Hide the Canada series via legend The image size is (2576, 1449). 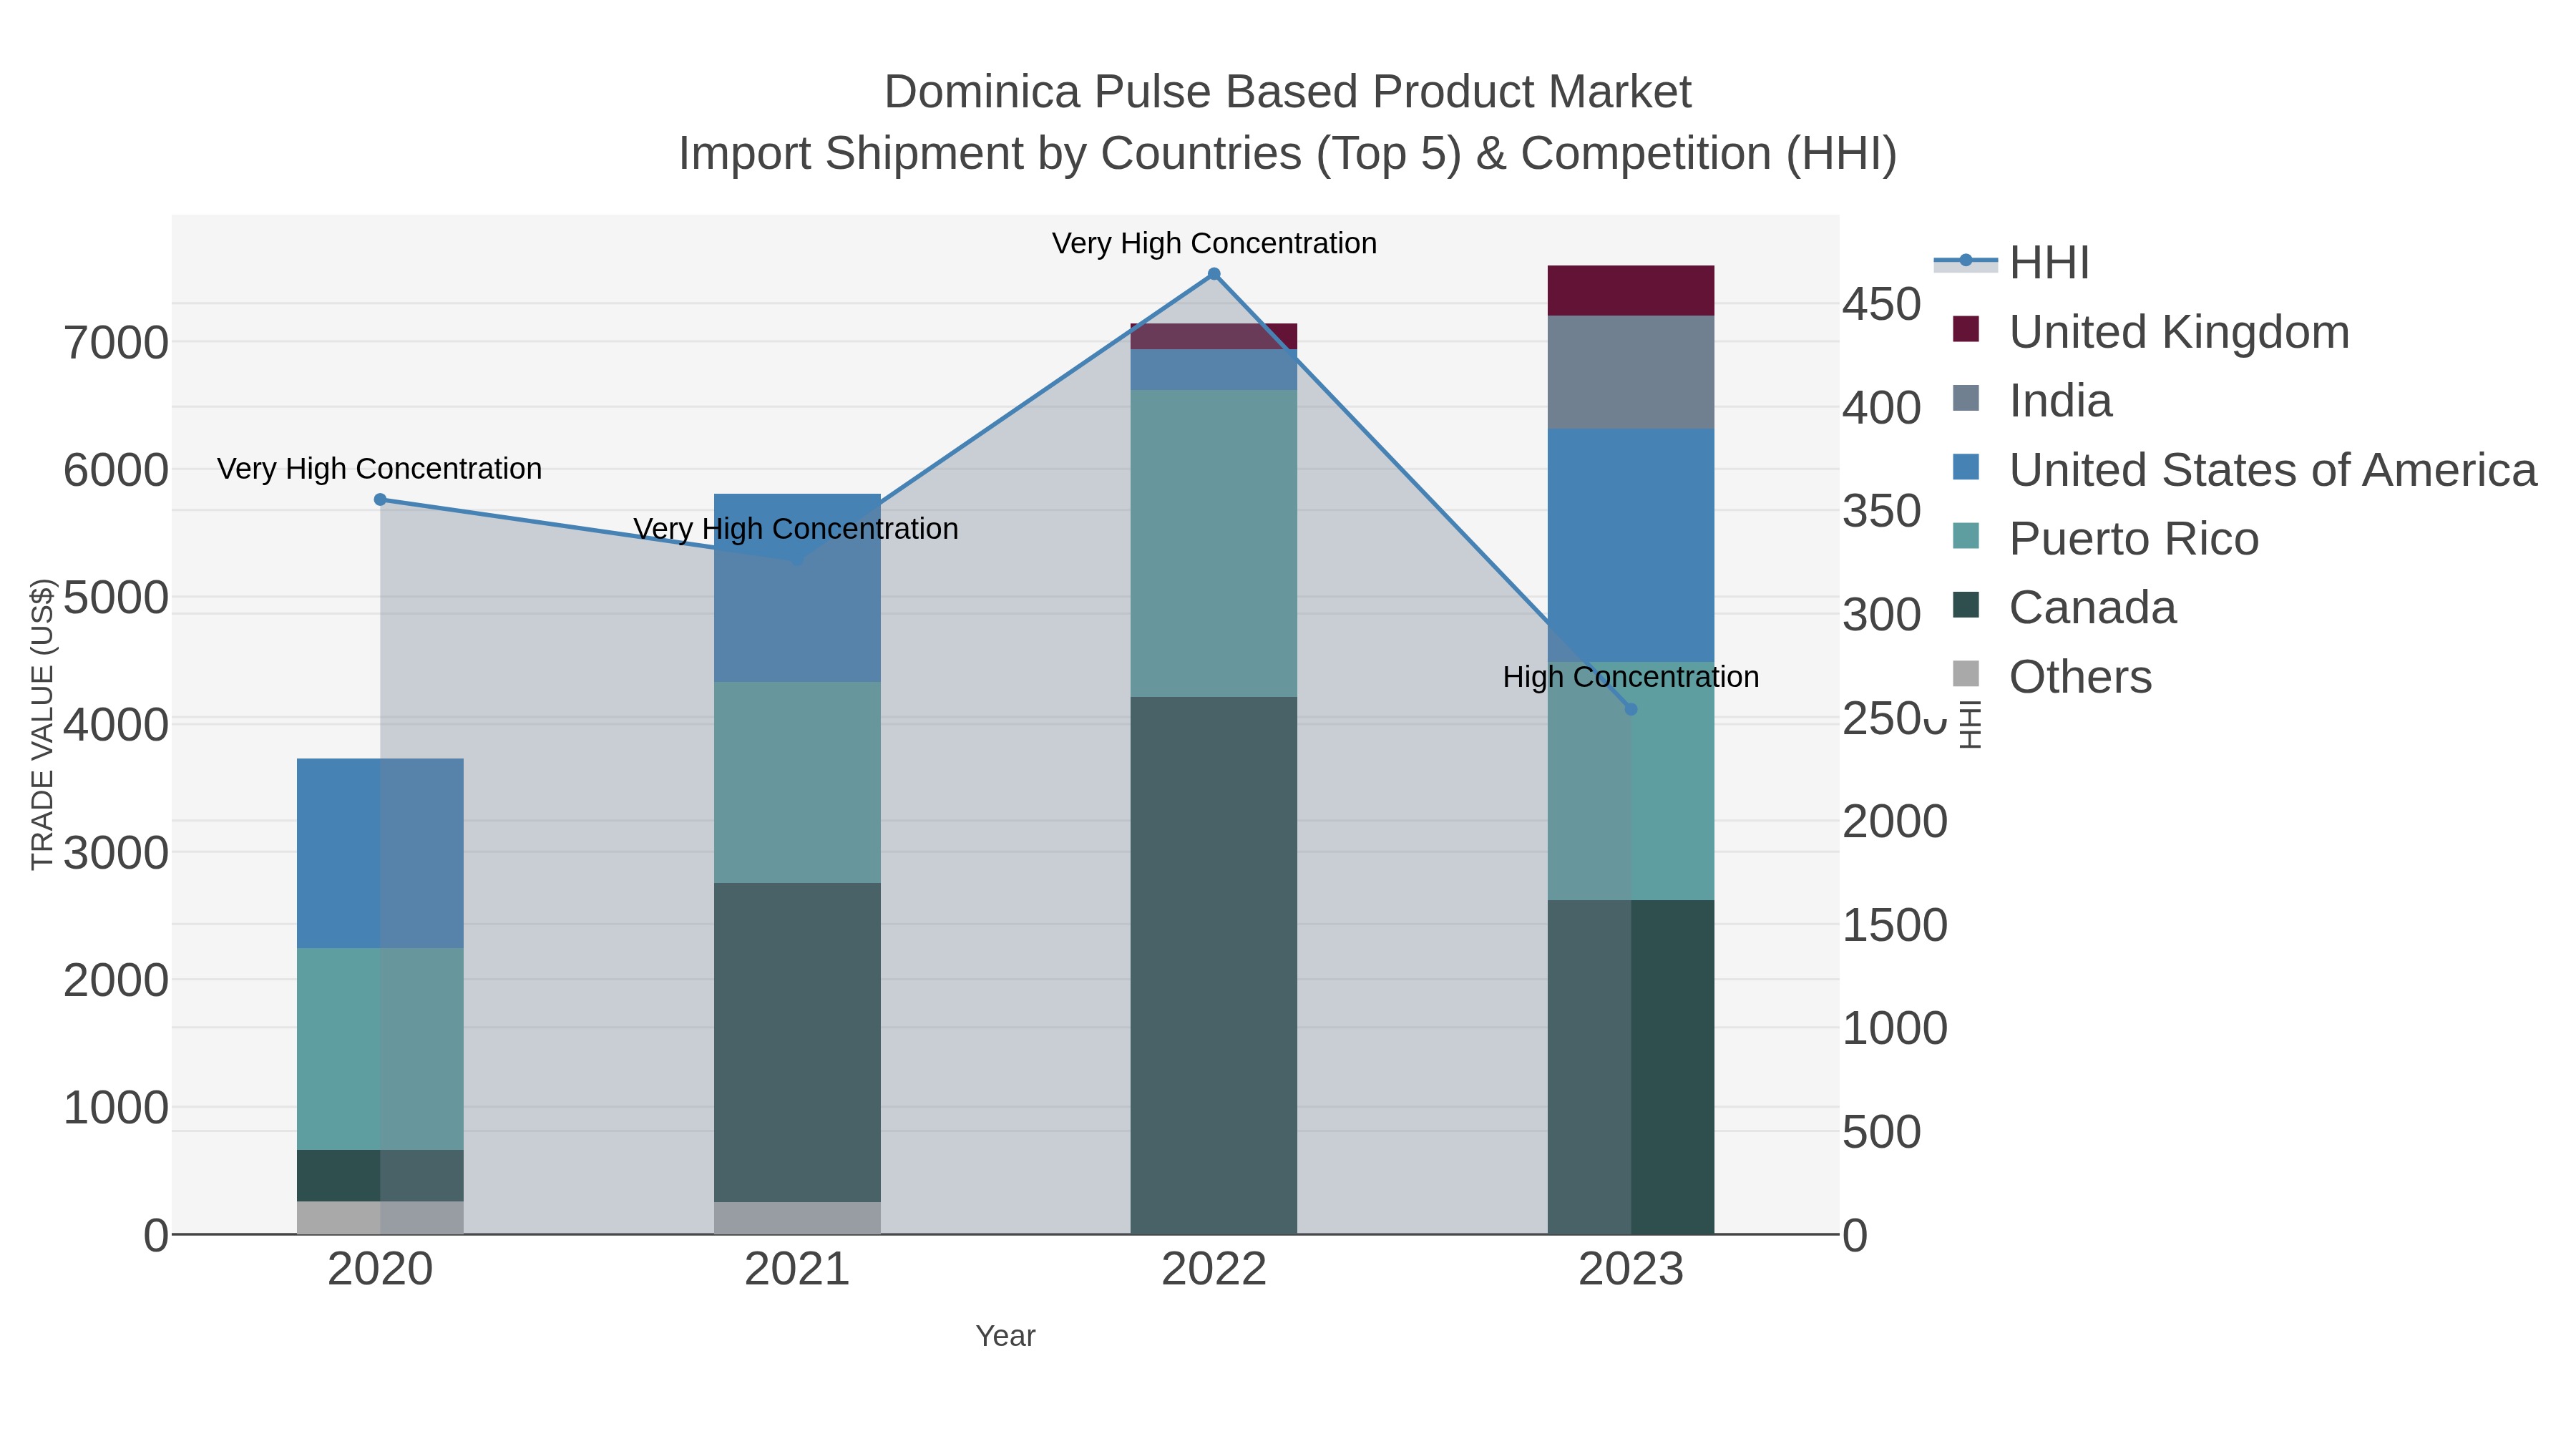click(x=2064, y=608)
